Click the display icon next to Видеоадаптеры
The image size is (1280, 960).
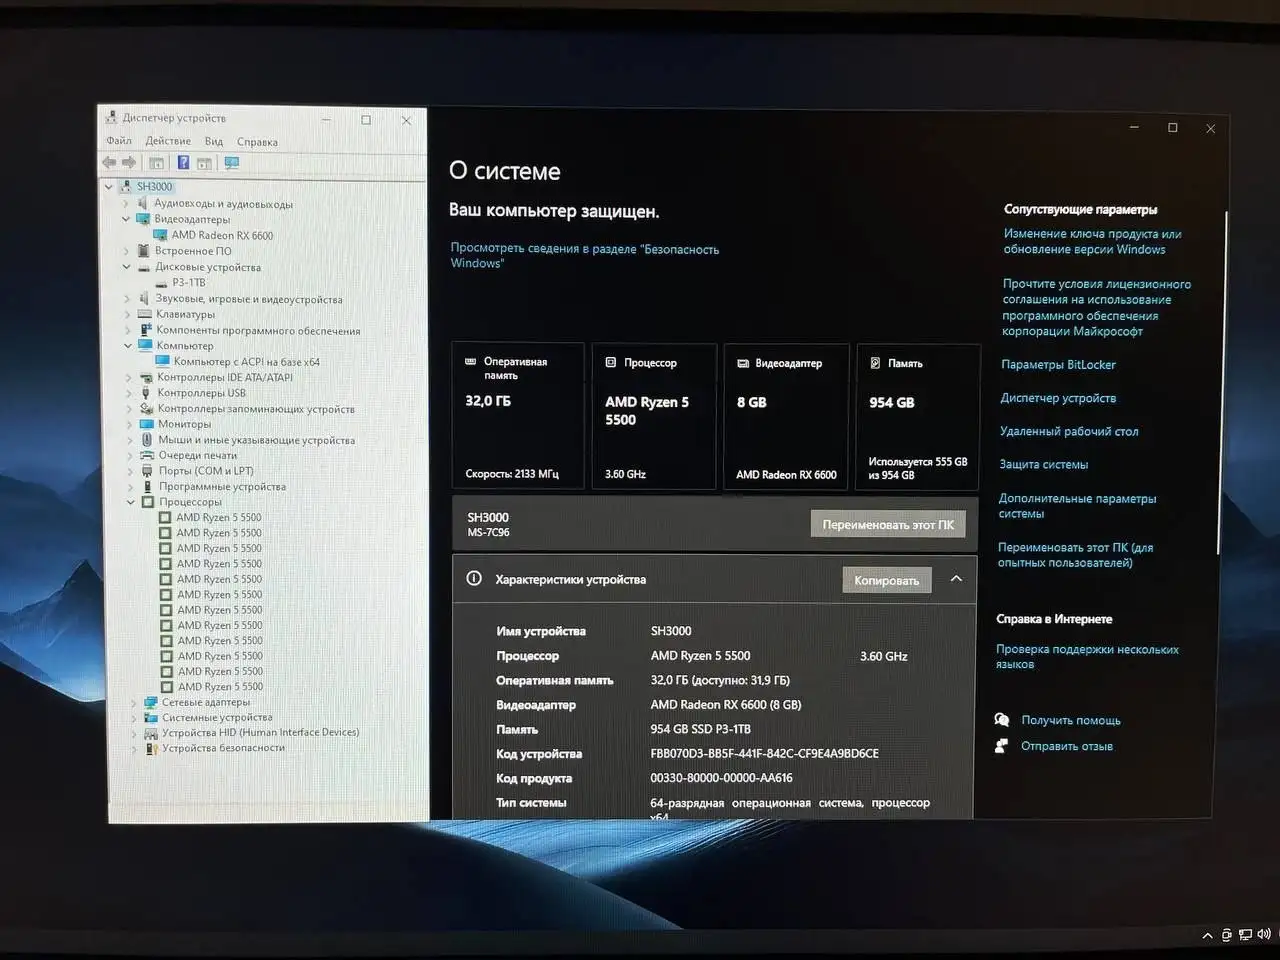145,219
